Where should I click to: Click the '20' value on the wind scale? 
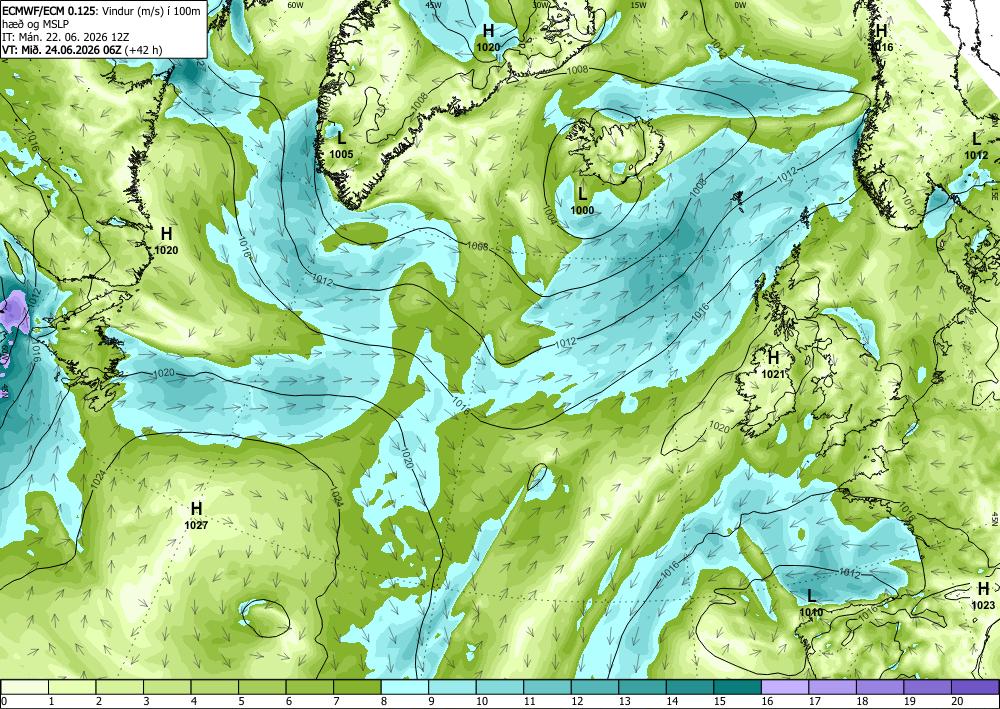[957, 701]
